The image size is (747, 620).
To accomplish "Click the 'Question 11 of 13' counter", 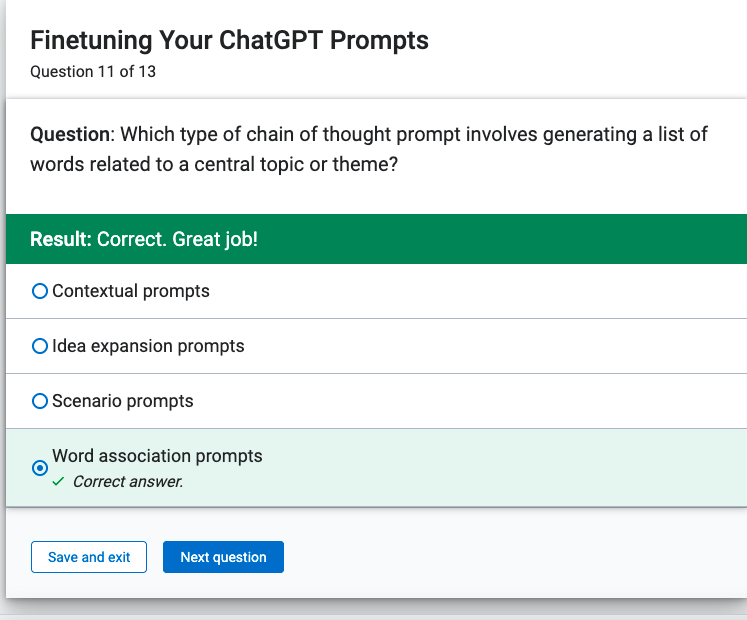I will [93, 71].
